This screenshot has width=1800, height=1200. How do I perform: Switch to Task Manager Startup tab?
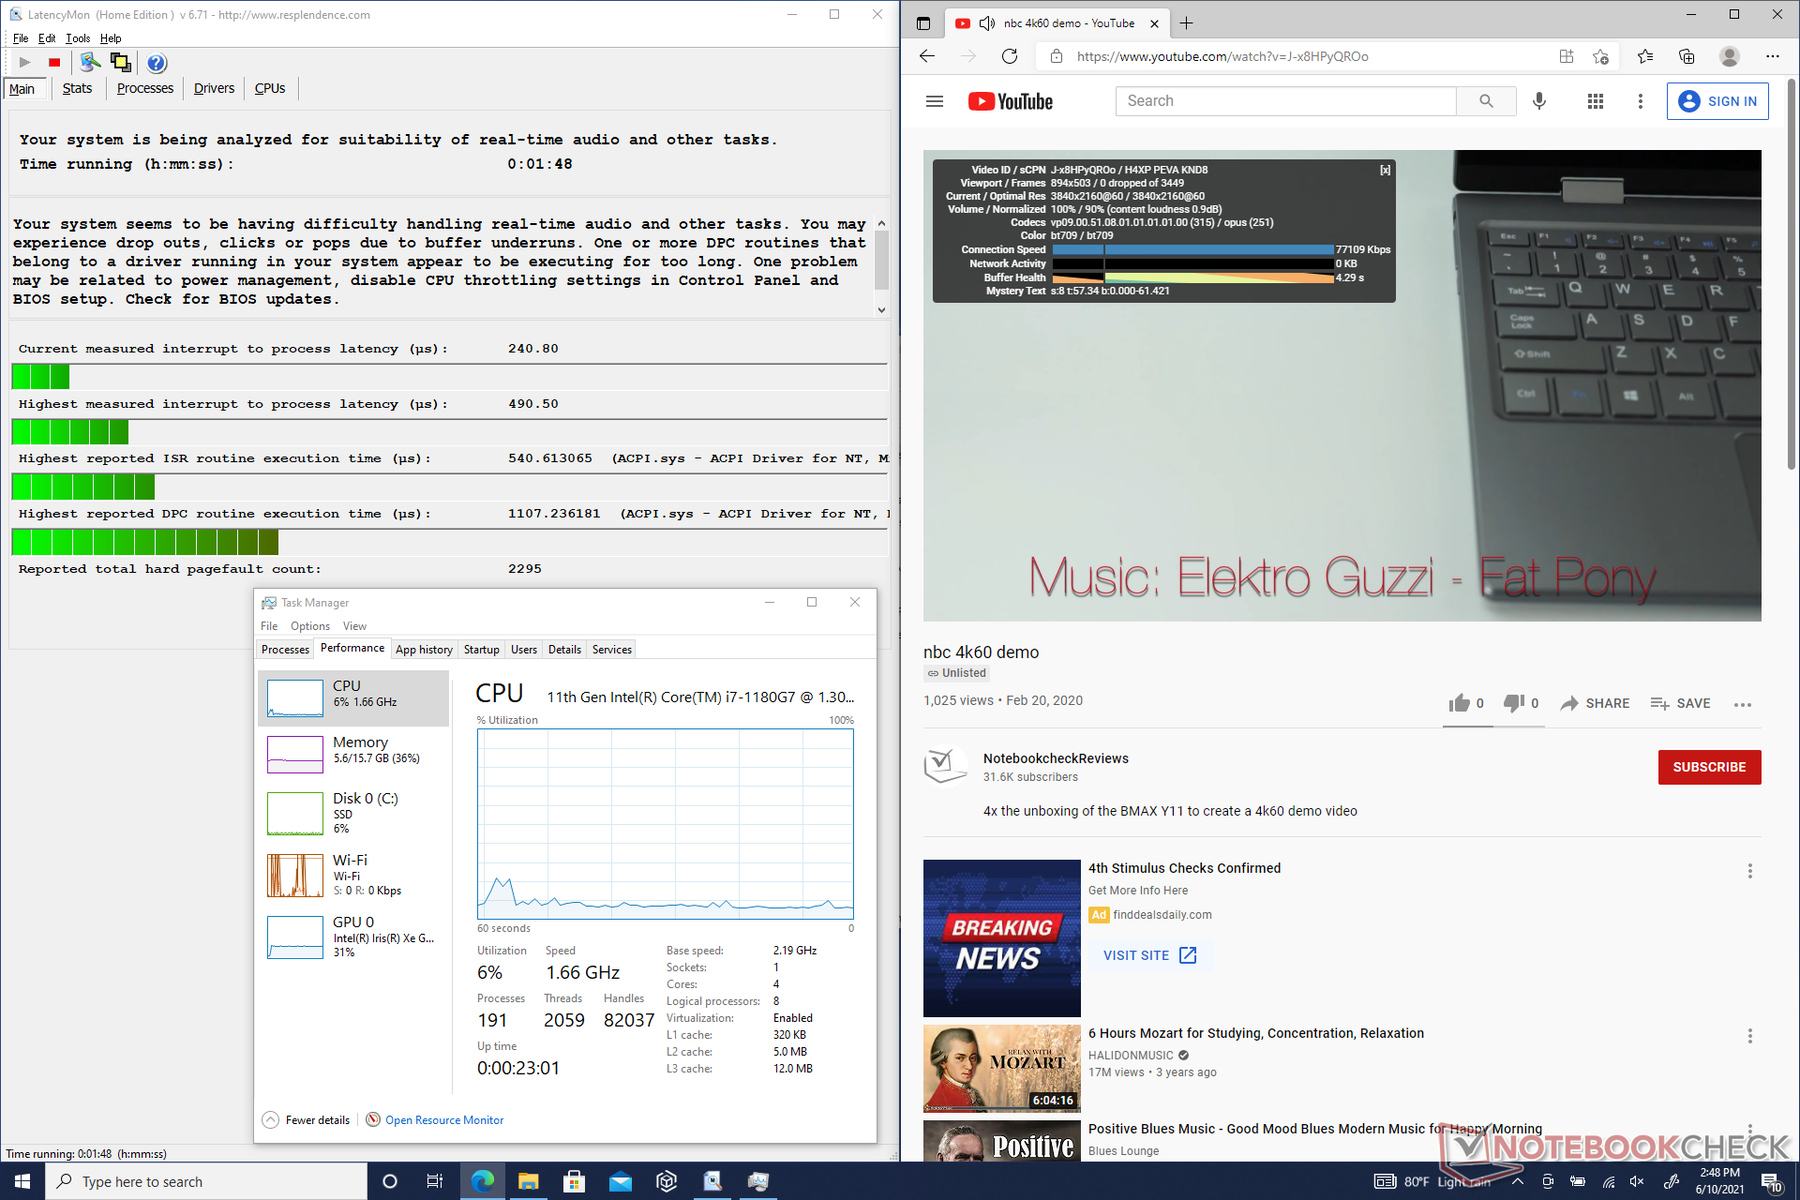click(481, 649)
